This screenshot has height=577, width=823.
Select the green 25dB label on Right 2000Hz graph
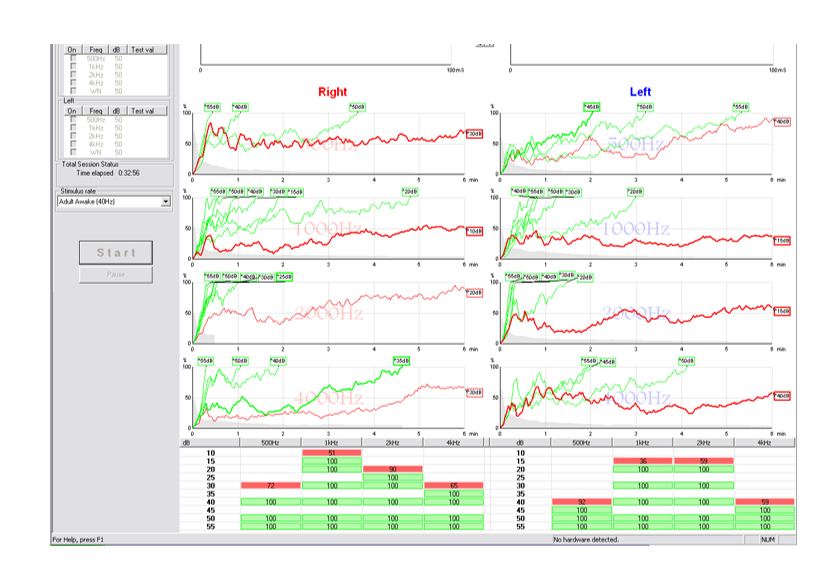284,277
